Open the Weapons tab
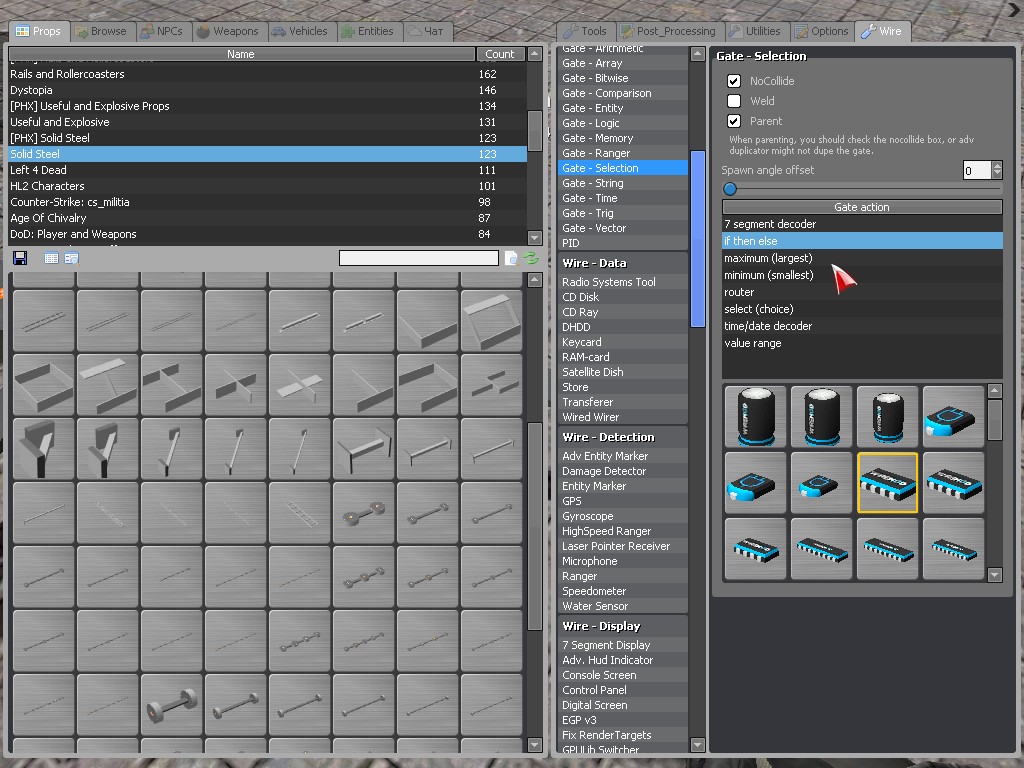This screenshot has height=768, width=1024. point(227,31)
